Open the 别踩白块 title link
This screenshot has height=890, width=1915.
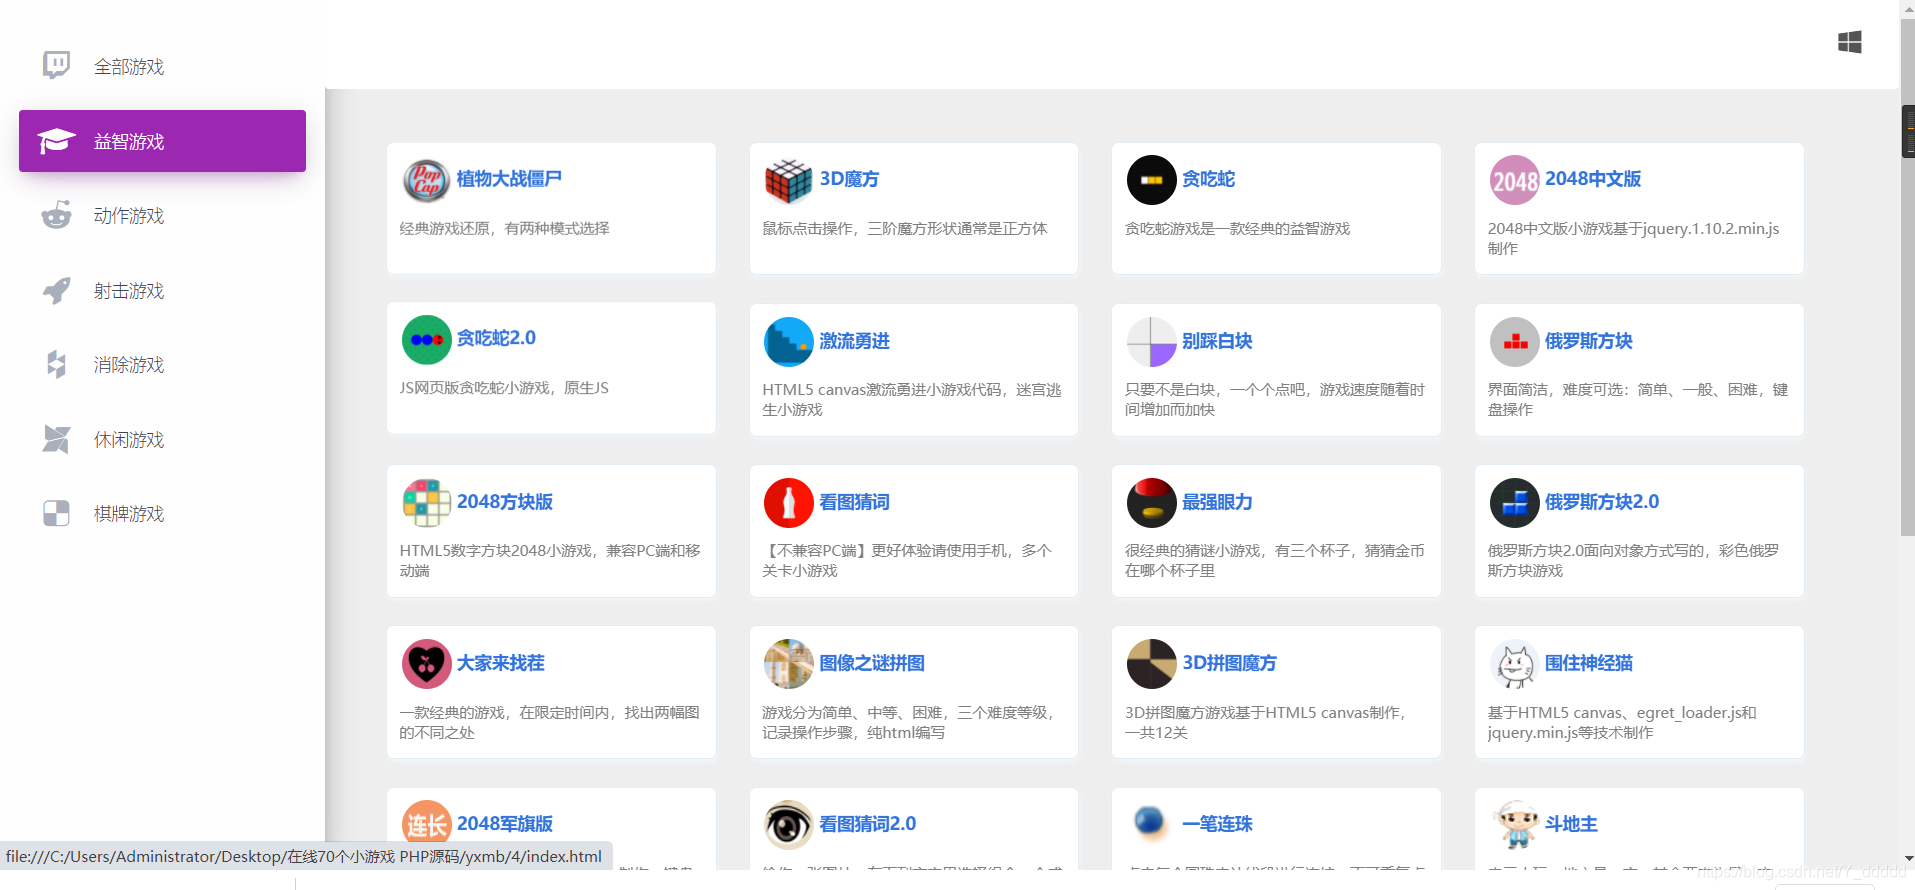coord(1217,341)
